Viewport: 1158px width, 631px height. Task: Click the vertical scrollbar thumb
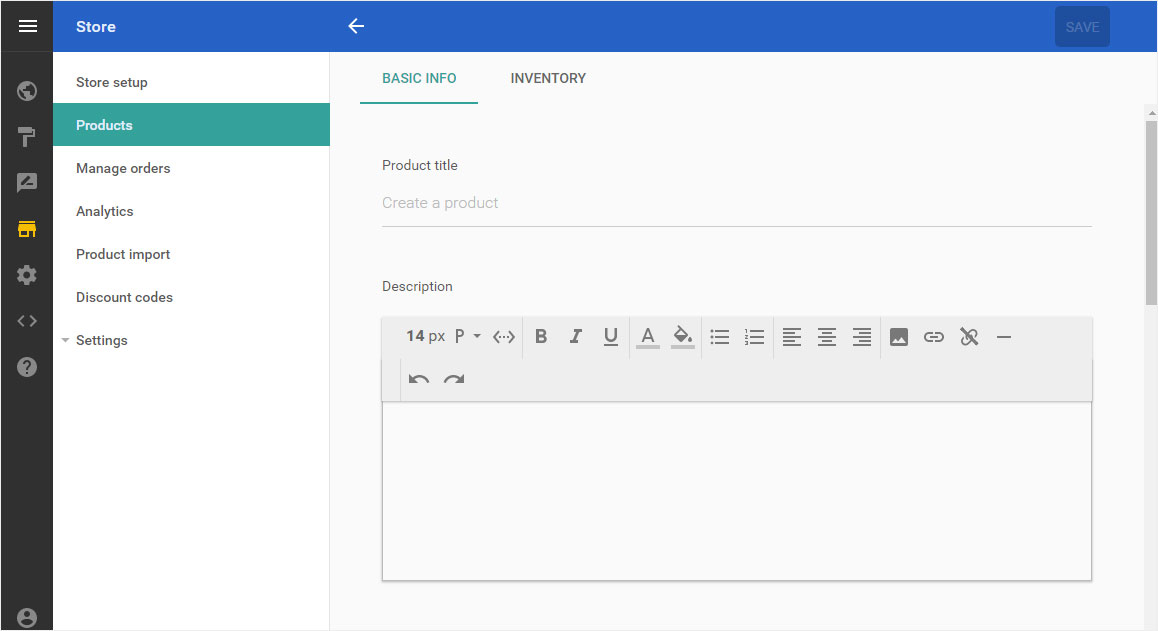click(x=1151, y=213)
